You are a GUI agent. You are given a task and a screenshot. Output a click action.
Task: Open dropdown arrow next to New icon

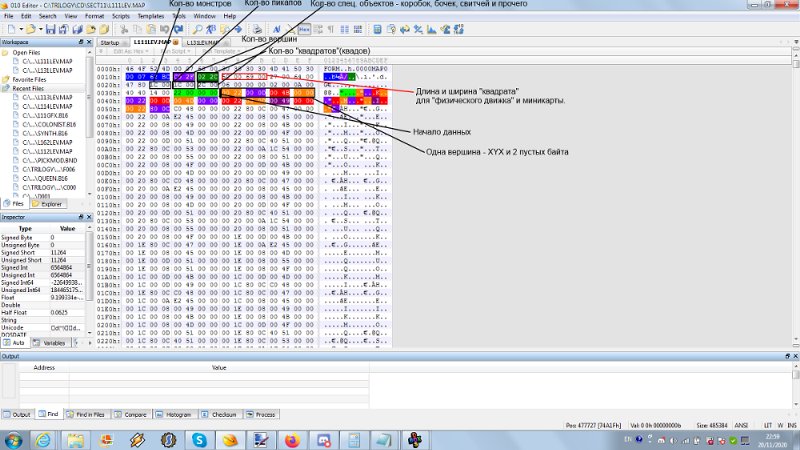[20, 30]
